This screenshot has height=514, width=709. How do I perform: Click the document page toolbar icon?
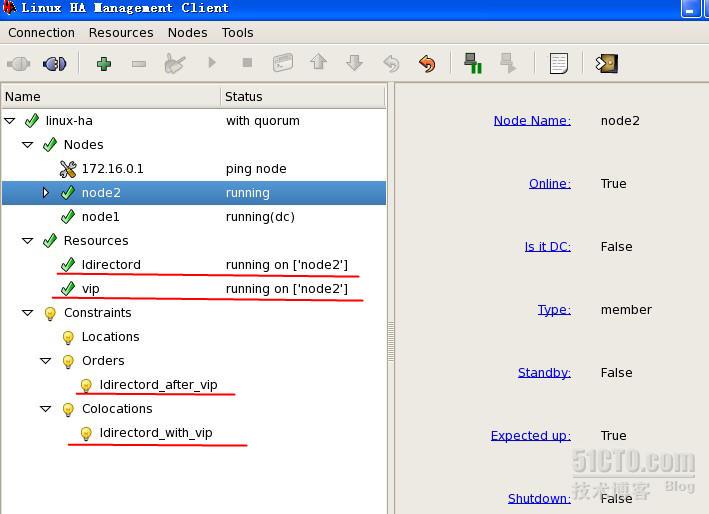(559, 63)
